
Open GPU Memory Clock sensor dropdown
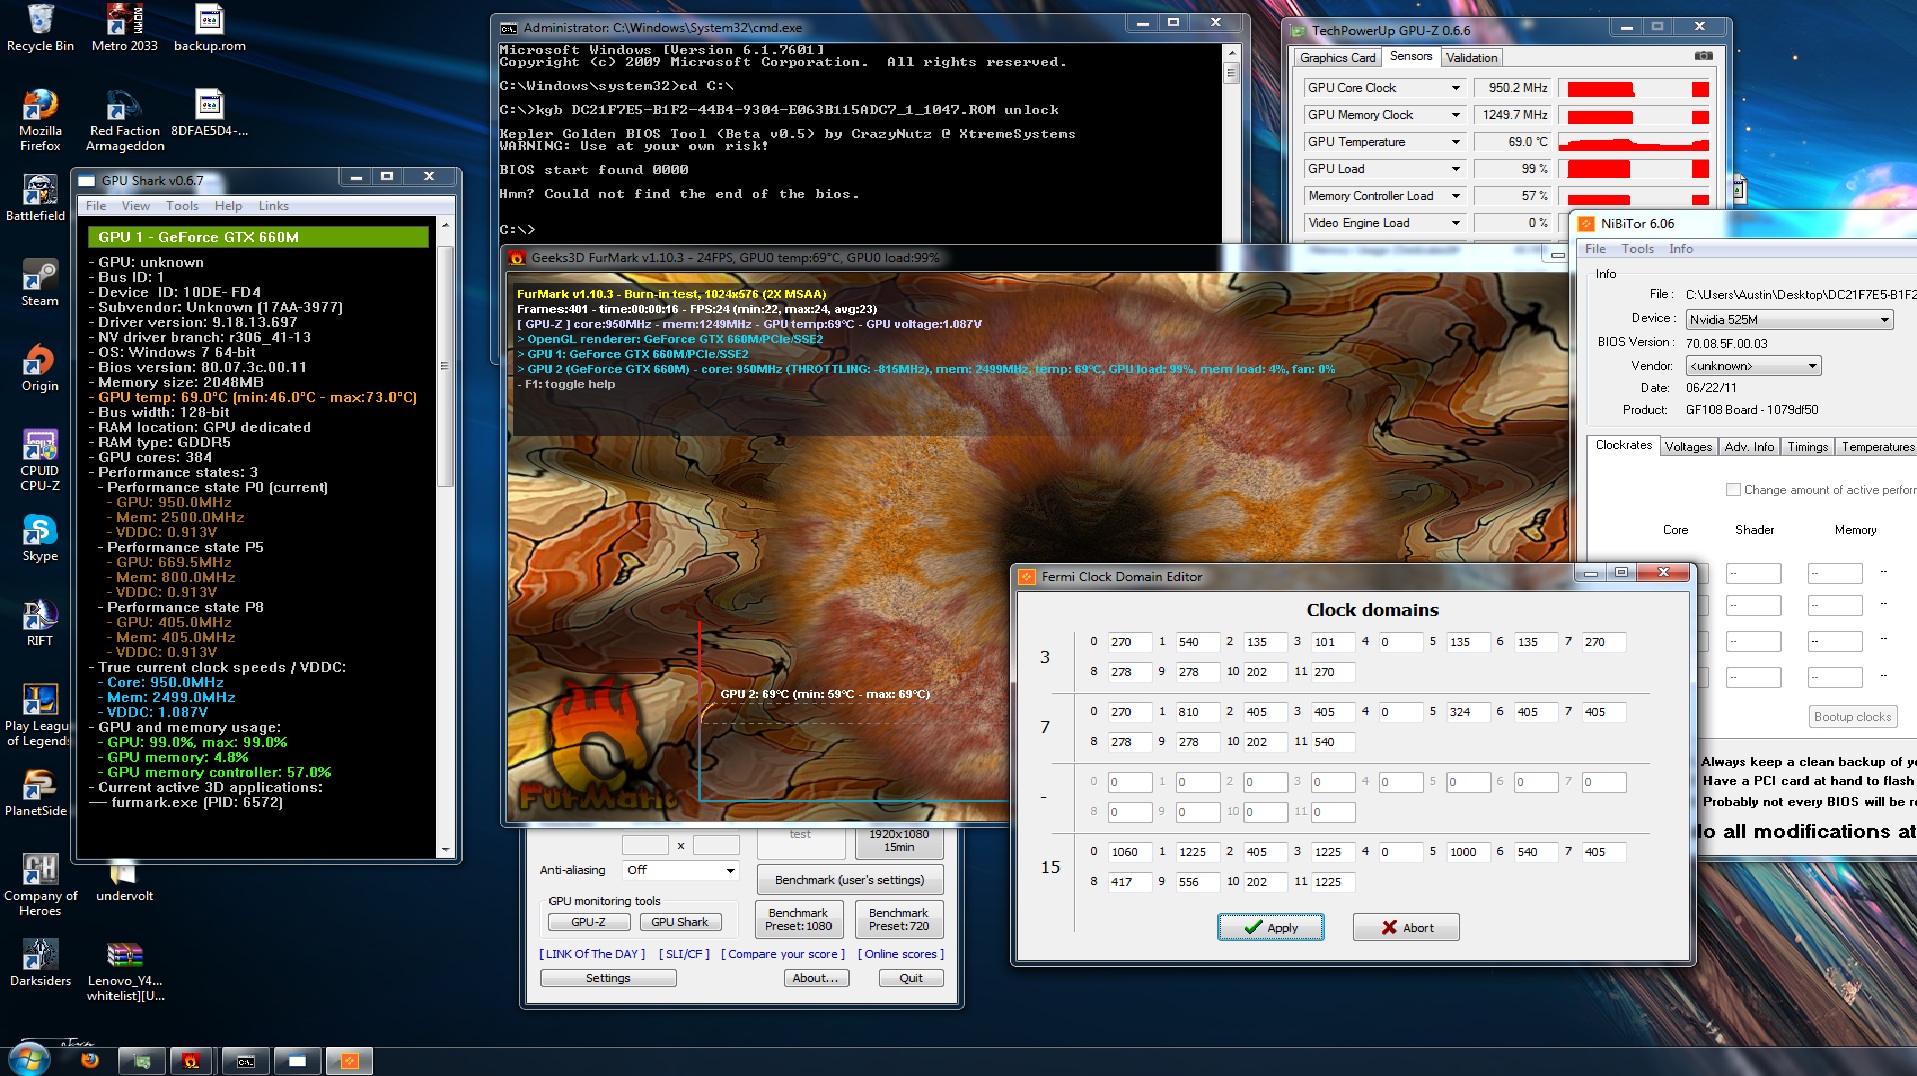coord(1455,115)
